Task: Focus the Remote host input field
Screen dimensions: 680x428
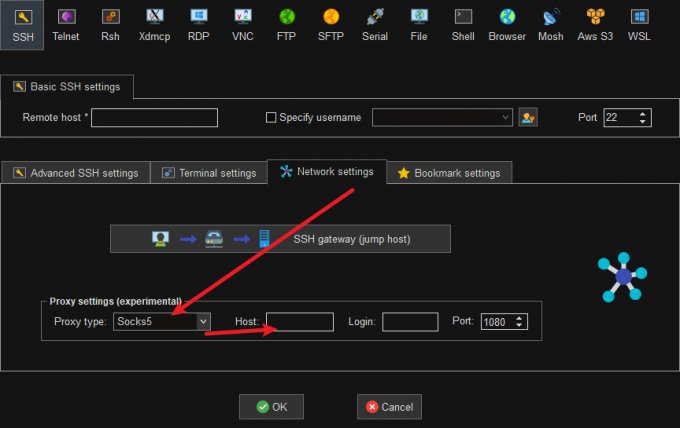Action: [x=154, y=118]
